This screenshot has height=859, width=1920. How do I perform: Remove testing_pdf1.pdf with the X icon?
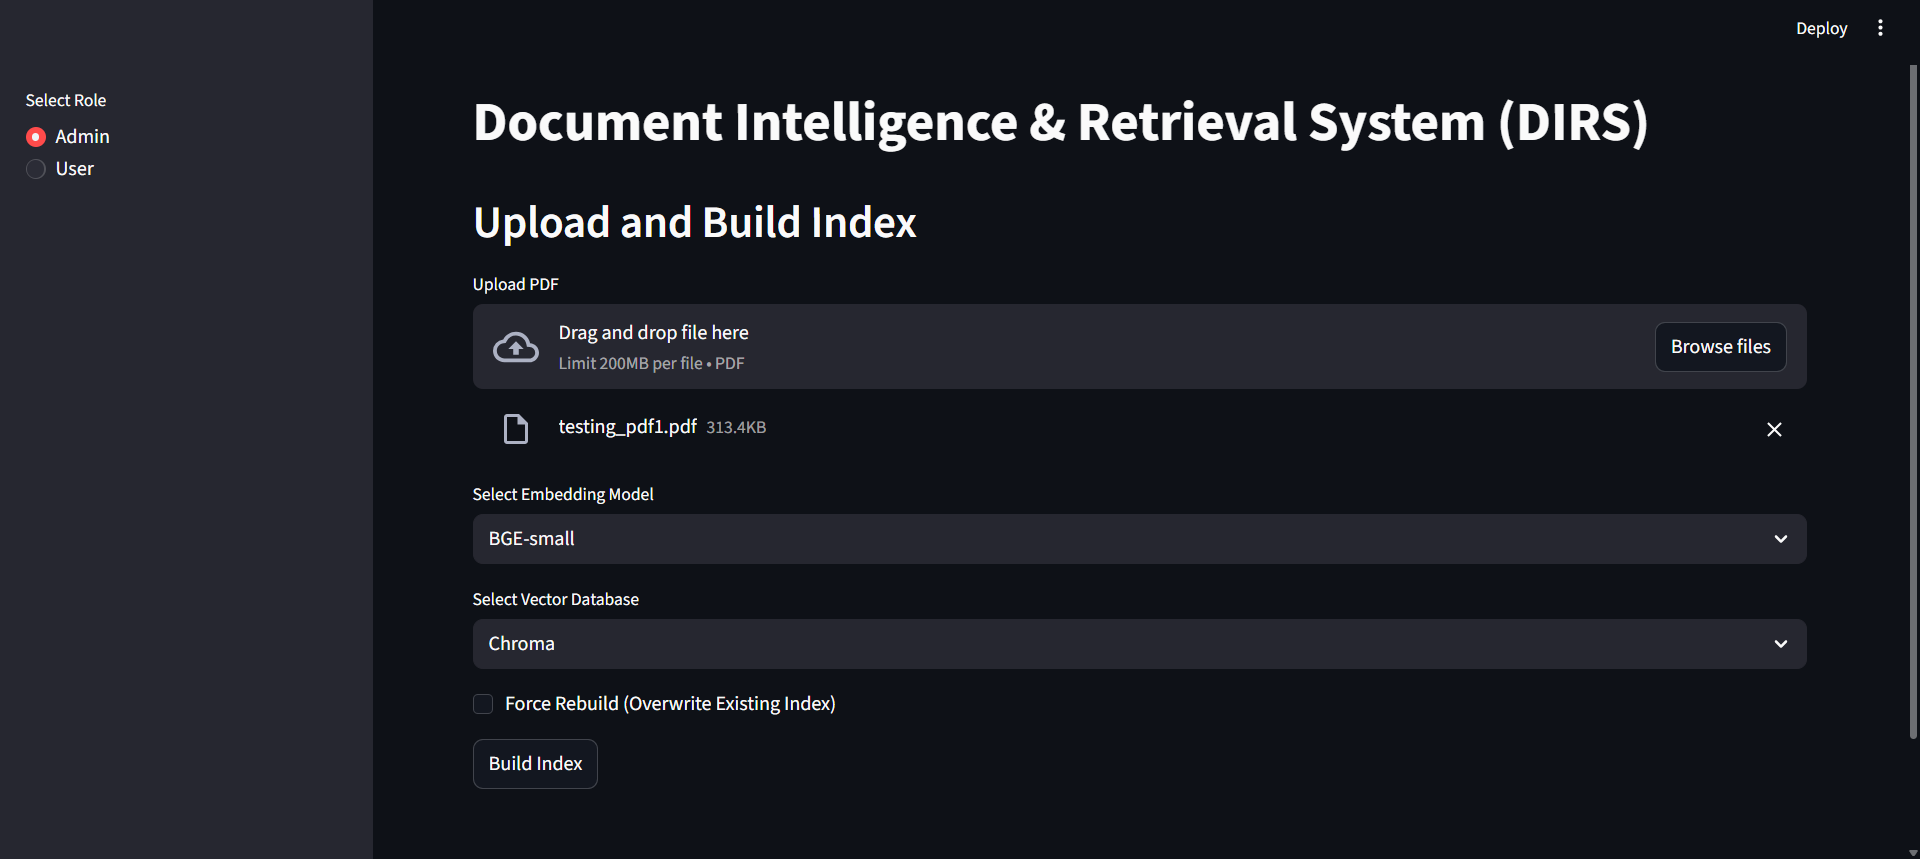pyautogui.click(x=1774, y=429)
